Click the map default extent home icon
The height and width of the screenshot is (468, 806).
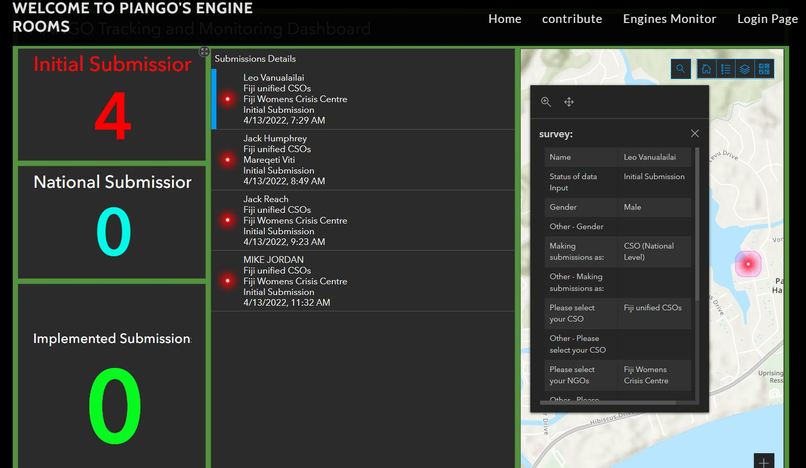[x=706, y=69]
